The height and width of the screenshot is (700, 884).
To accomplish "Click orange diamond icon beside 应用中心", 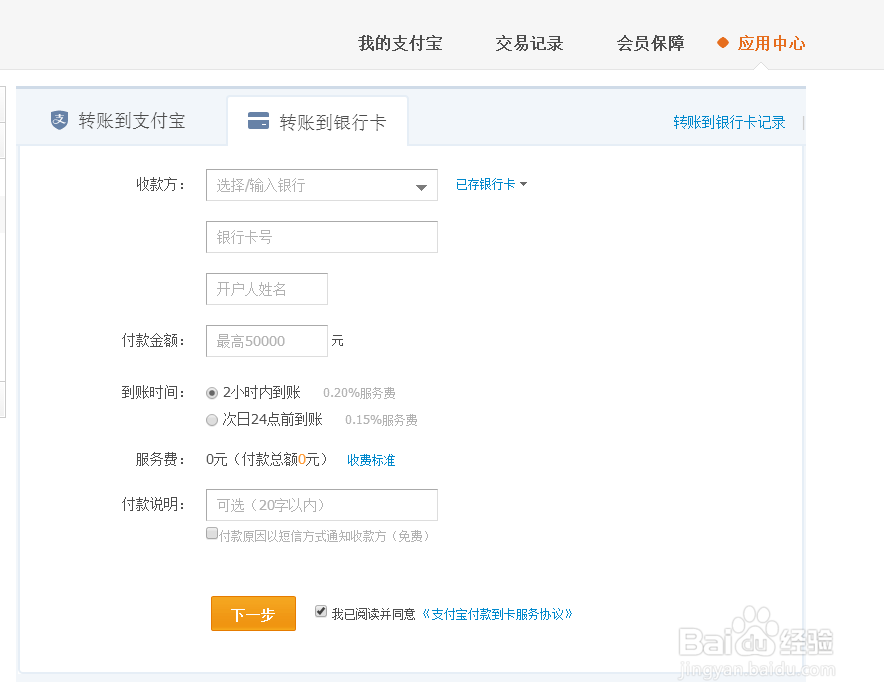I will point(723,43).
